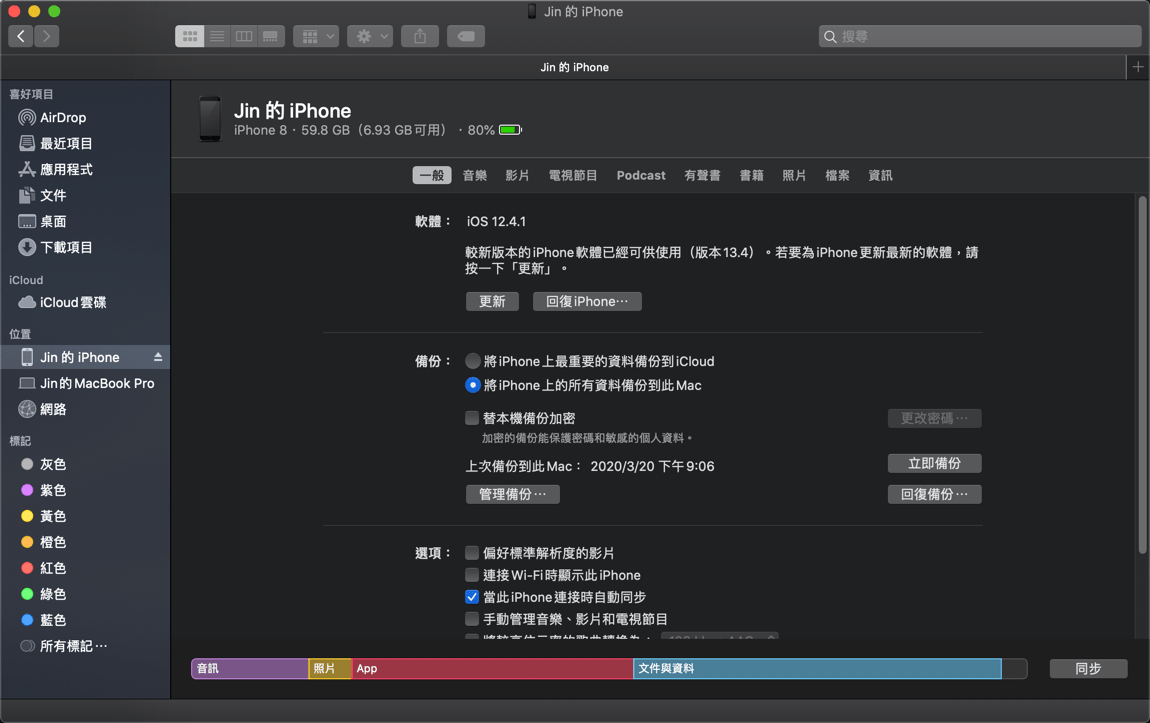Switch to the 一般 tab
Image resolution: width=1150 pixels, height=723 pixels.
(432, 175)
